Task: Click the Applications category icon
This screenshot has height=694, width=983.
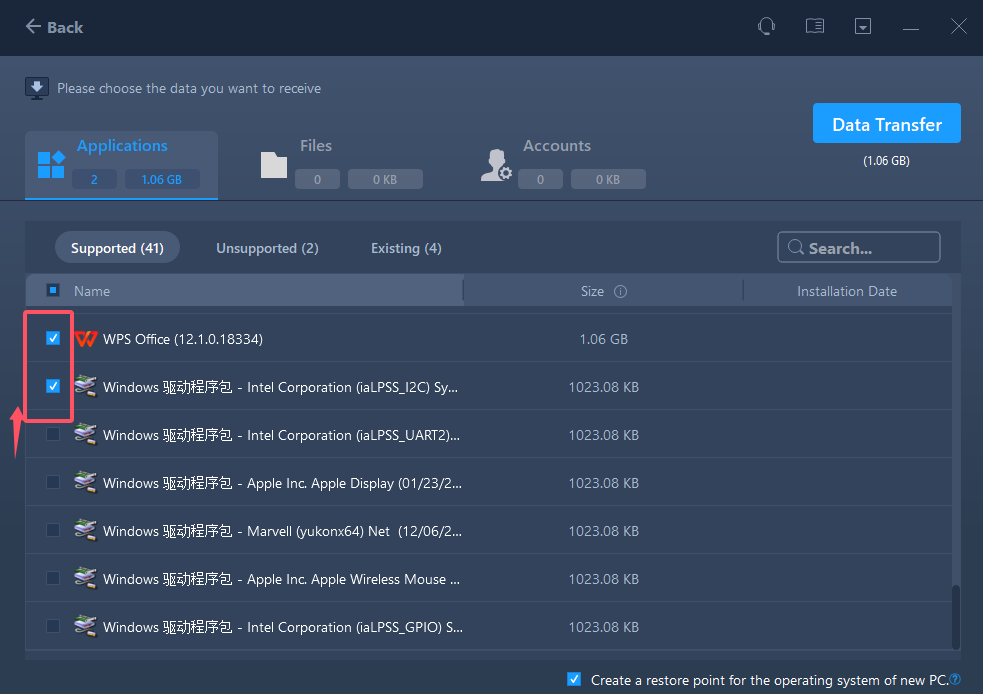Action: 51,164
